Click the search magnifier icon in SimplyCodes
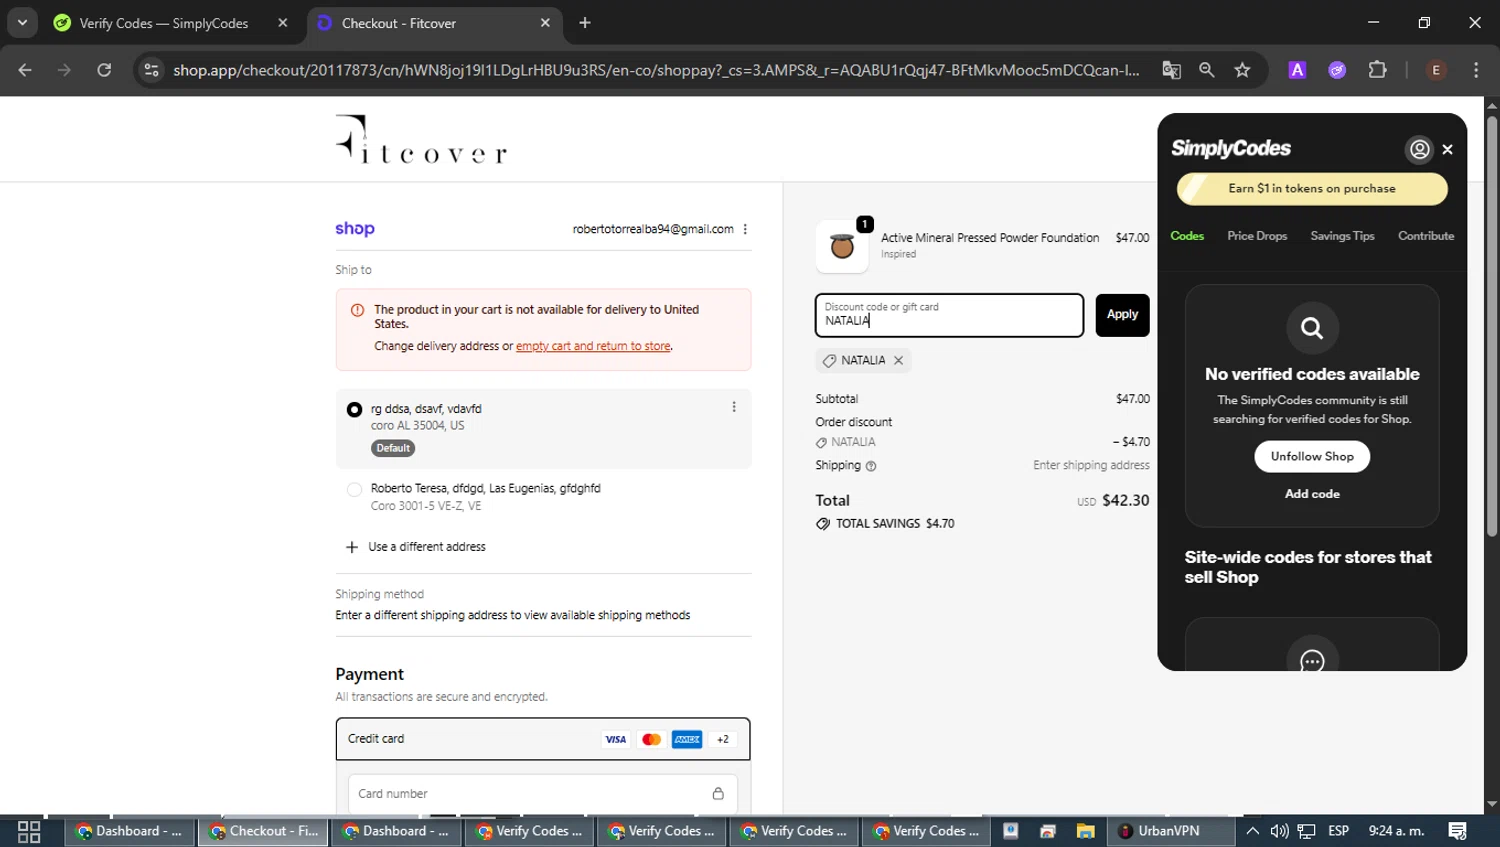Viewport: 1500px width, 847px height. 1312,328
